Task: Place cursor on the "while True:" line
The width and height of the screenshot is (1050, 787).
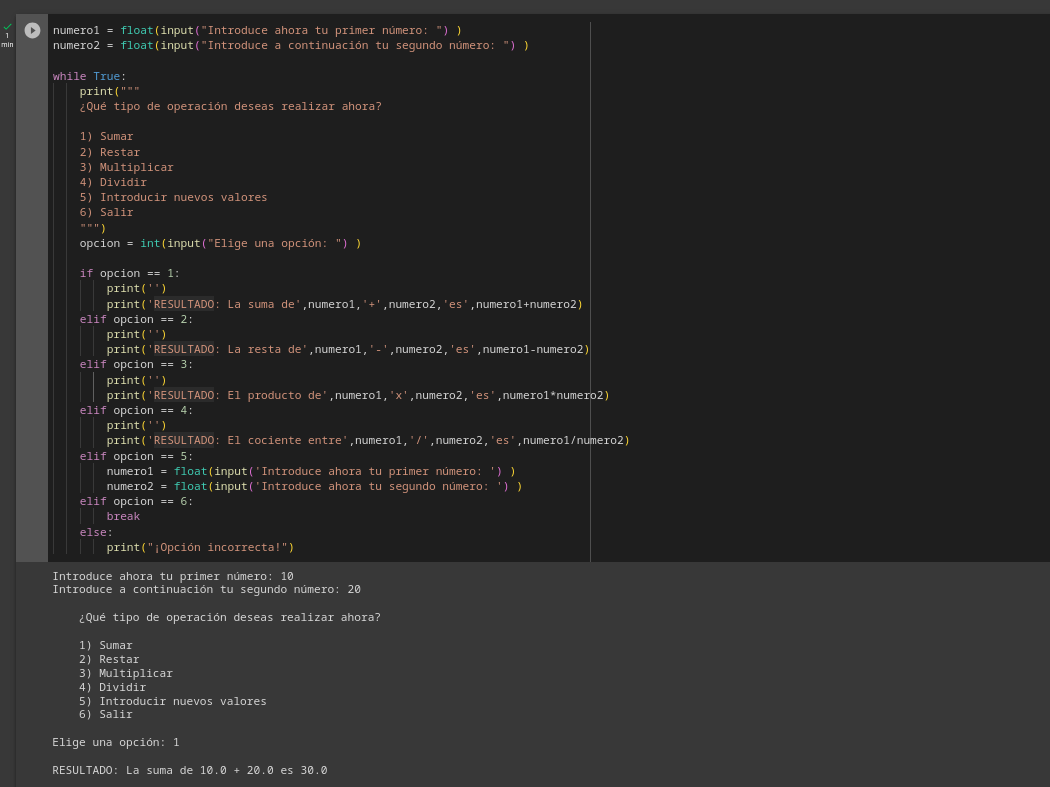Action: 90,75
